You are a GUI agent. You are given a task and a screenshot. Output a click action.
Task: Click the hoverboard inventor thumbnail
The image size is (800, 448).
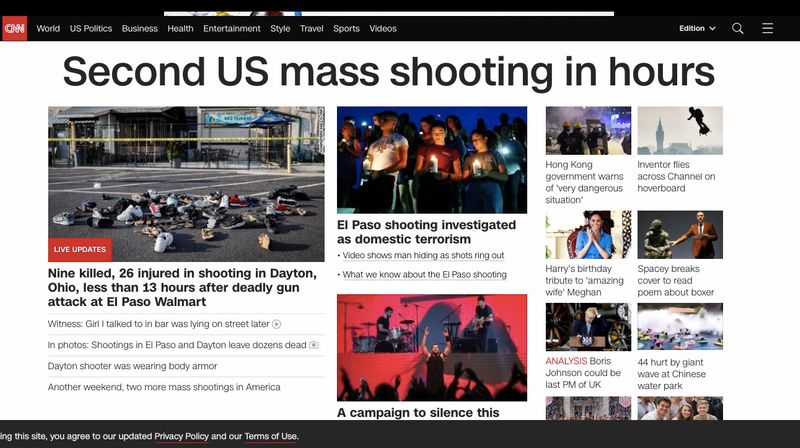[x=679, y=131]
